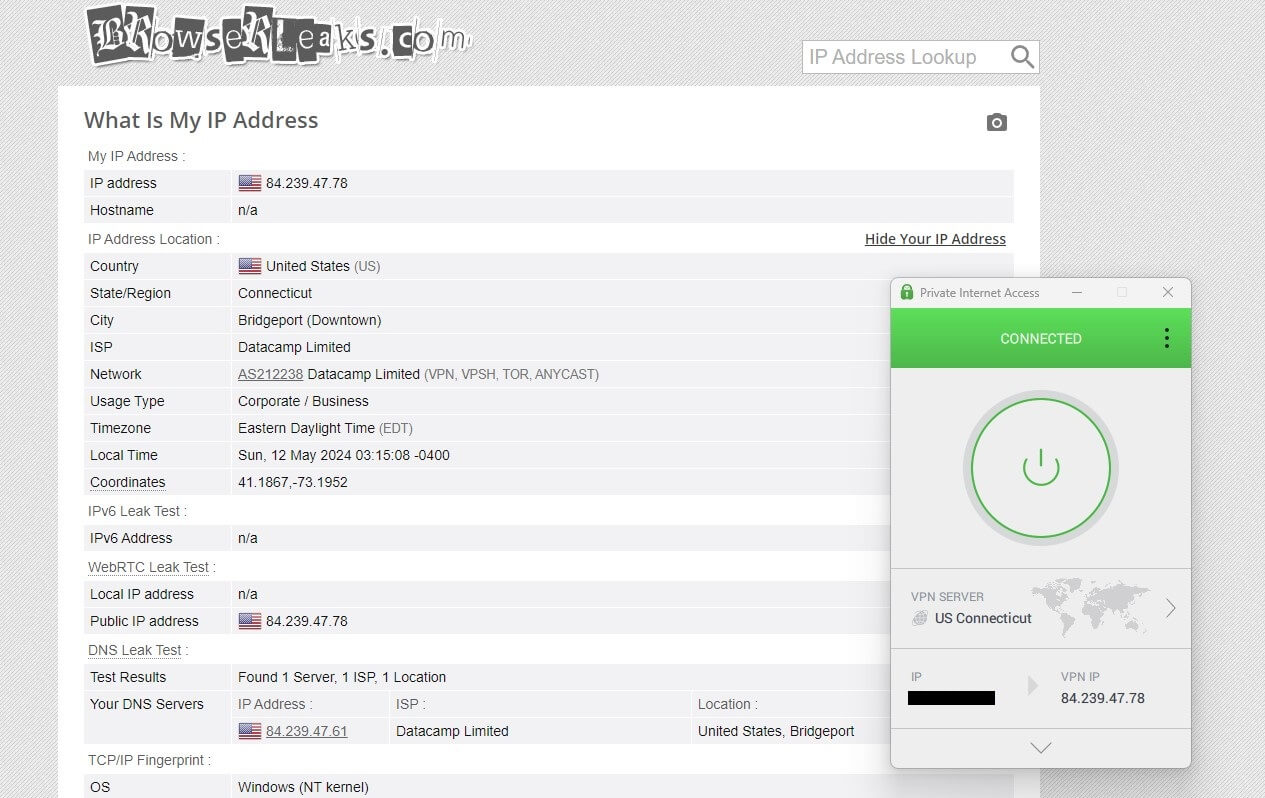Click Eastern Daylight Time timezone value

pos(325,428)
